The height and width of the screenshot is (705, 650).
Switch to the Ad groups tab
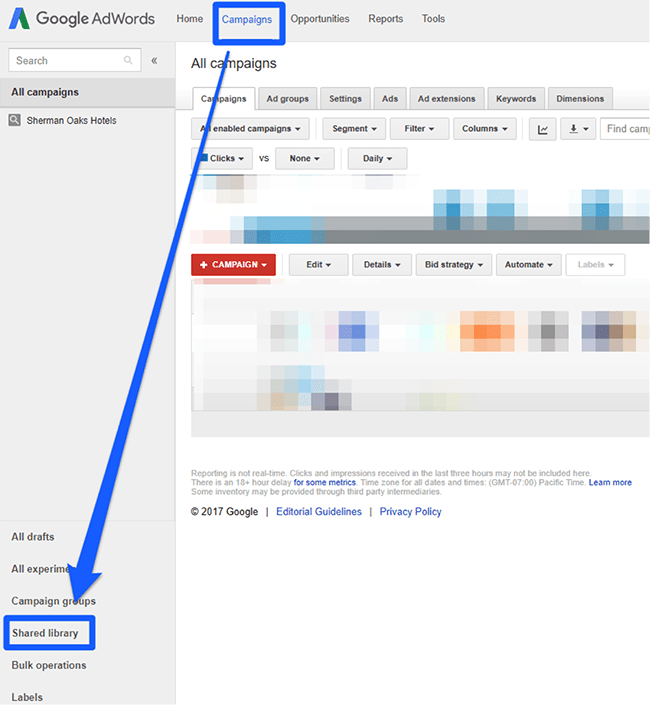coord(288,98)
